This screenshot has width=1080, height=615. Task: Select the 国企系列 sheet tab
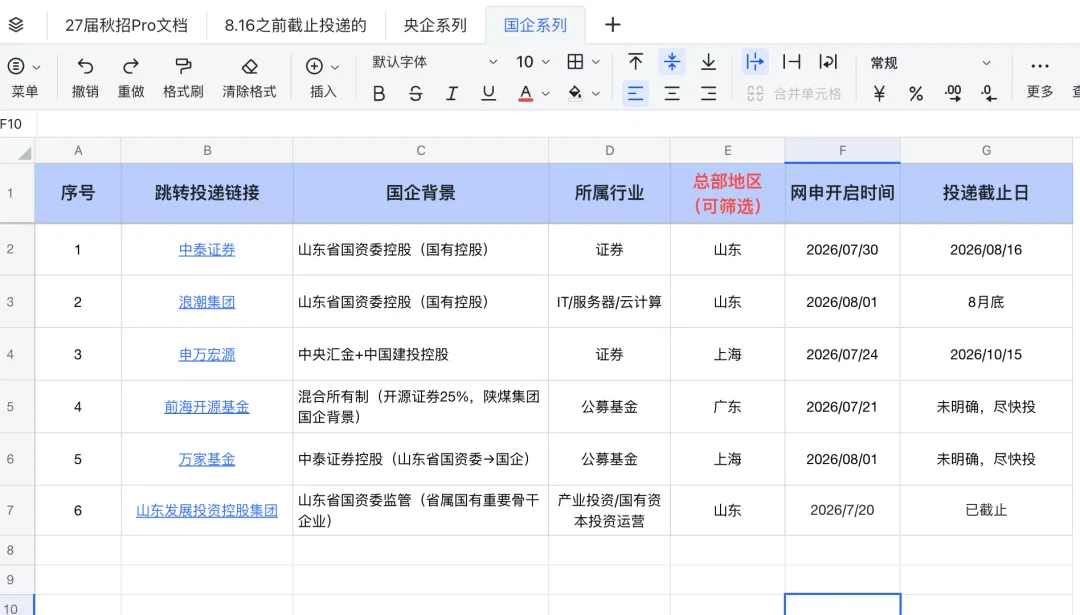(535, 25)
